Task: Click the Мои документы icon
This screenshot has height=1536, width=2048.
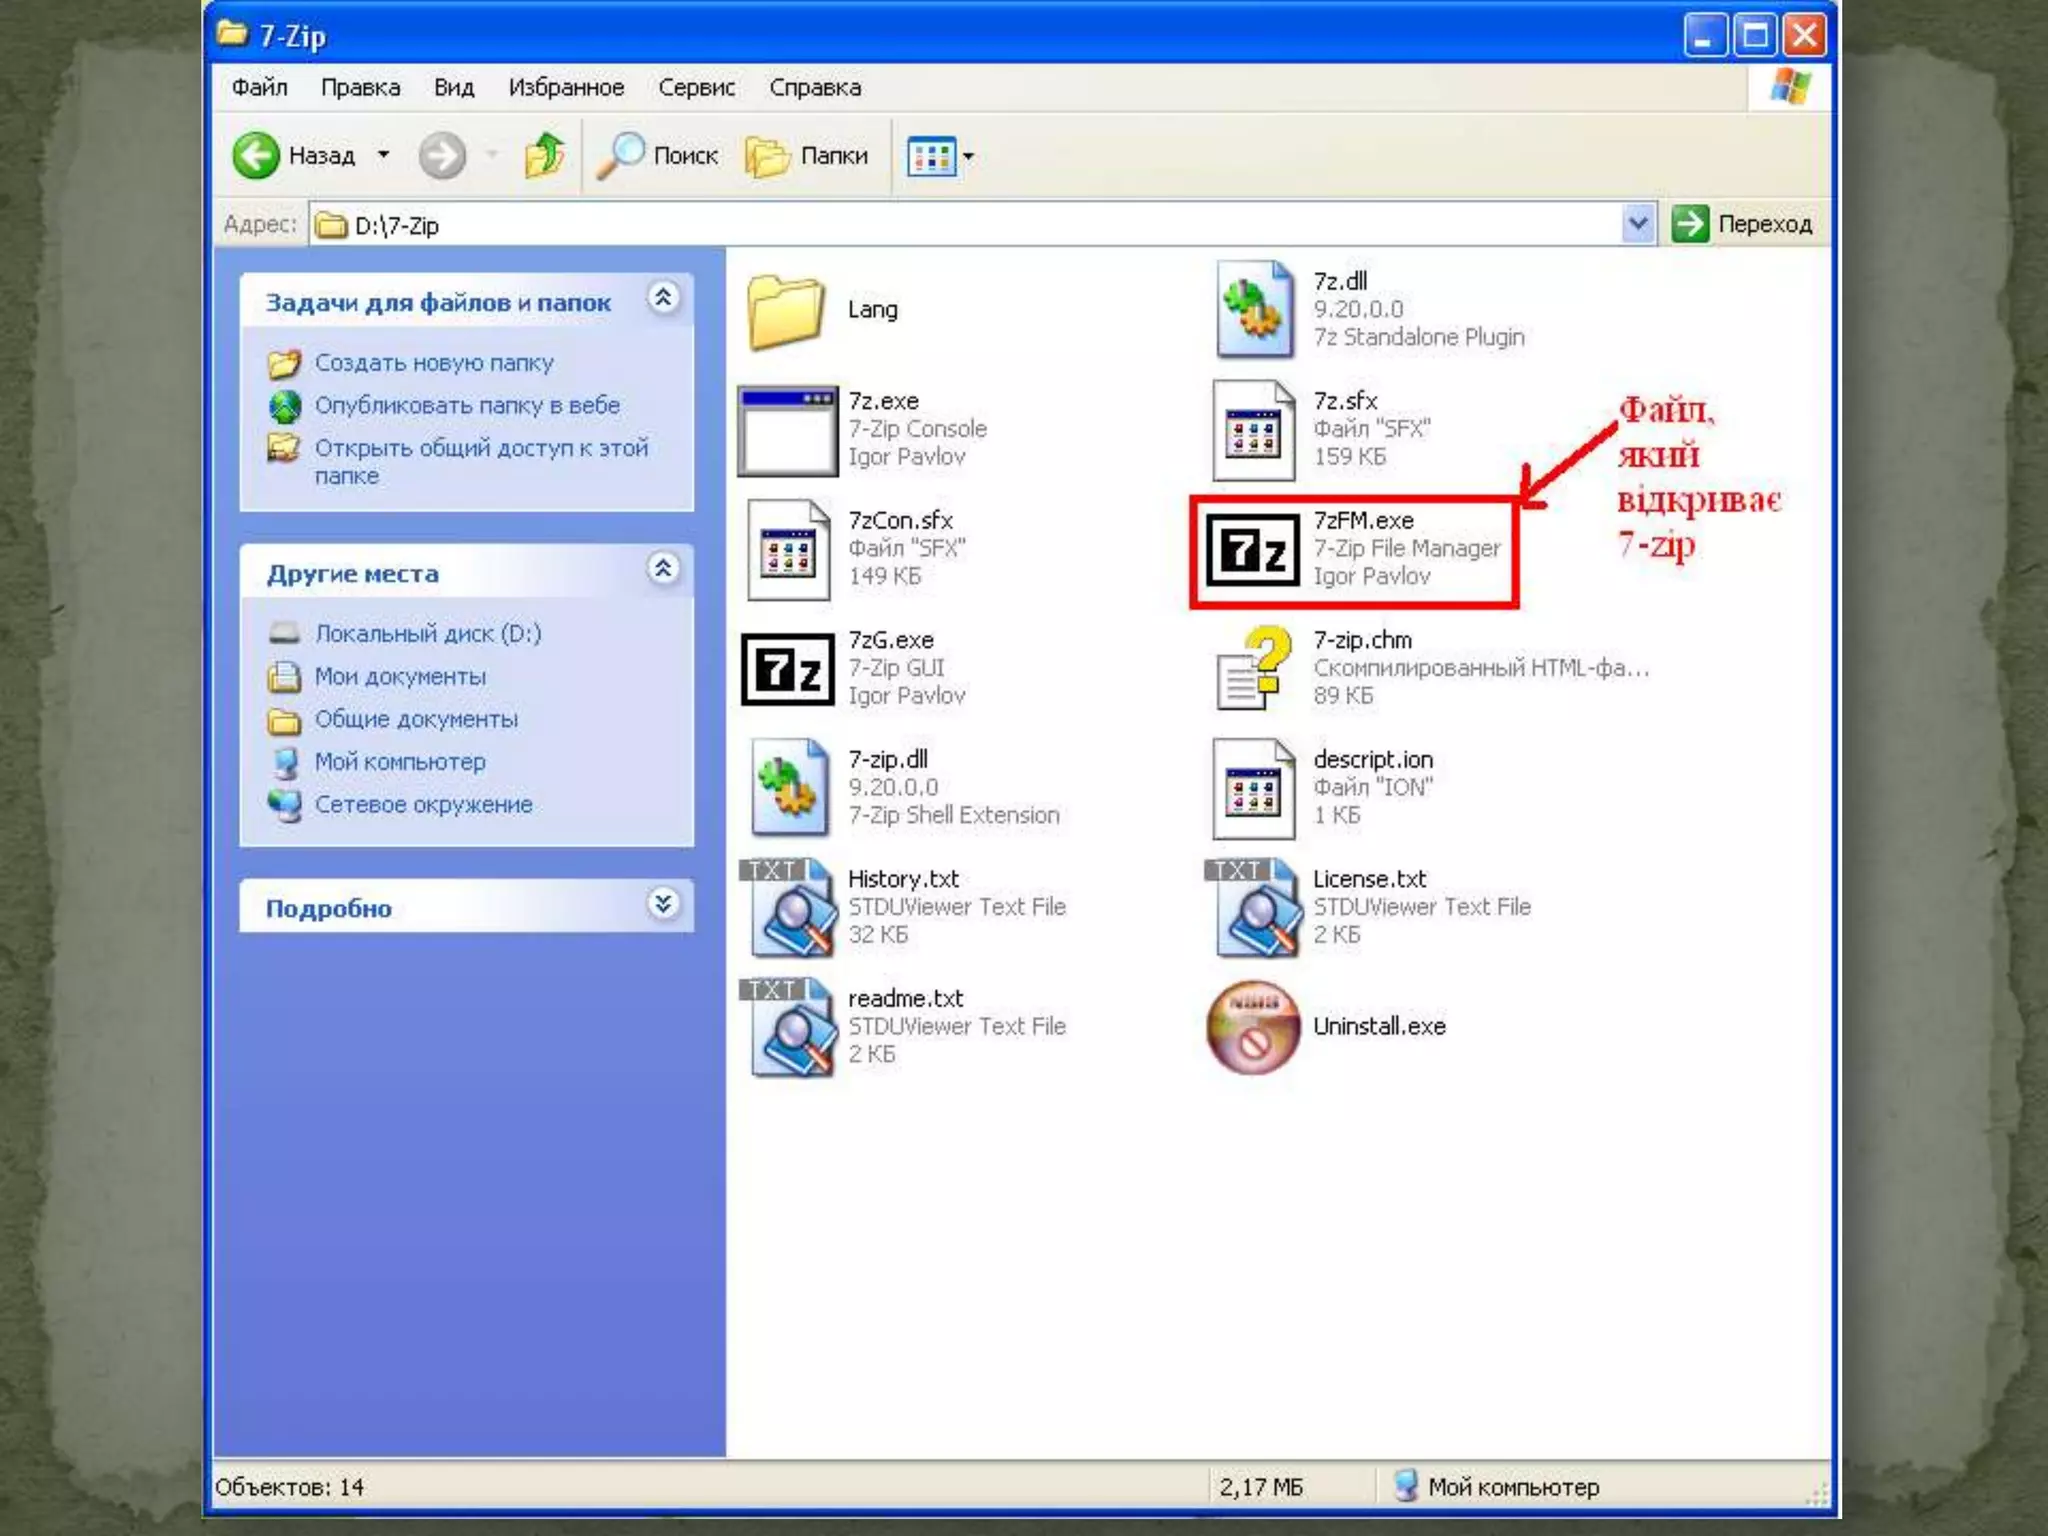Action: 285,676
